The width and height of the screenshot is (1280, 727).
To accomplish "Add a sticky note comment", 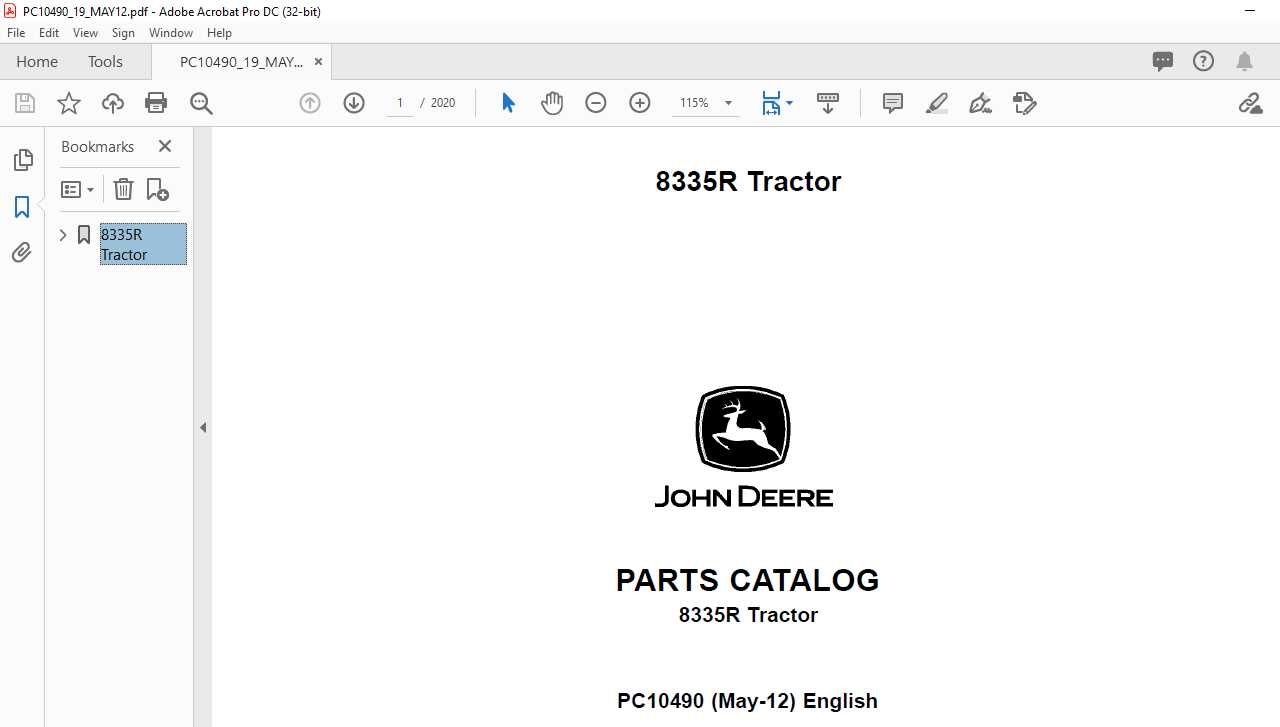I will point(893,103).
